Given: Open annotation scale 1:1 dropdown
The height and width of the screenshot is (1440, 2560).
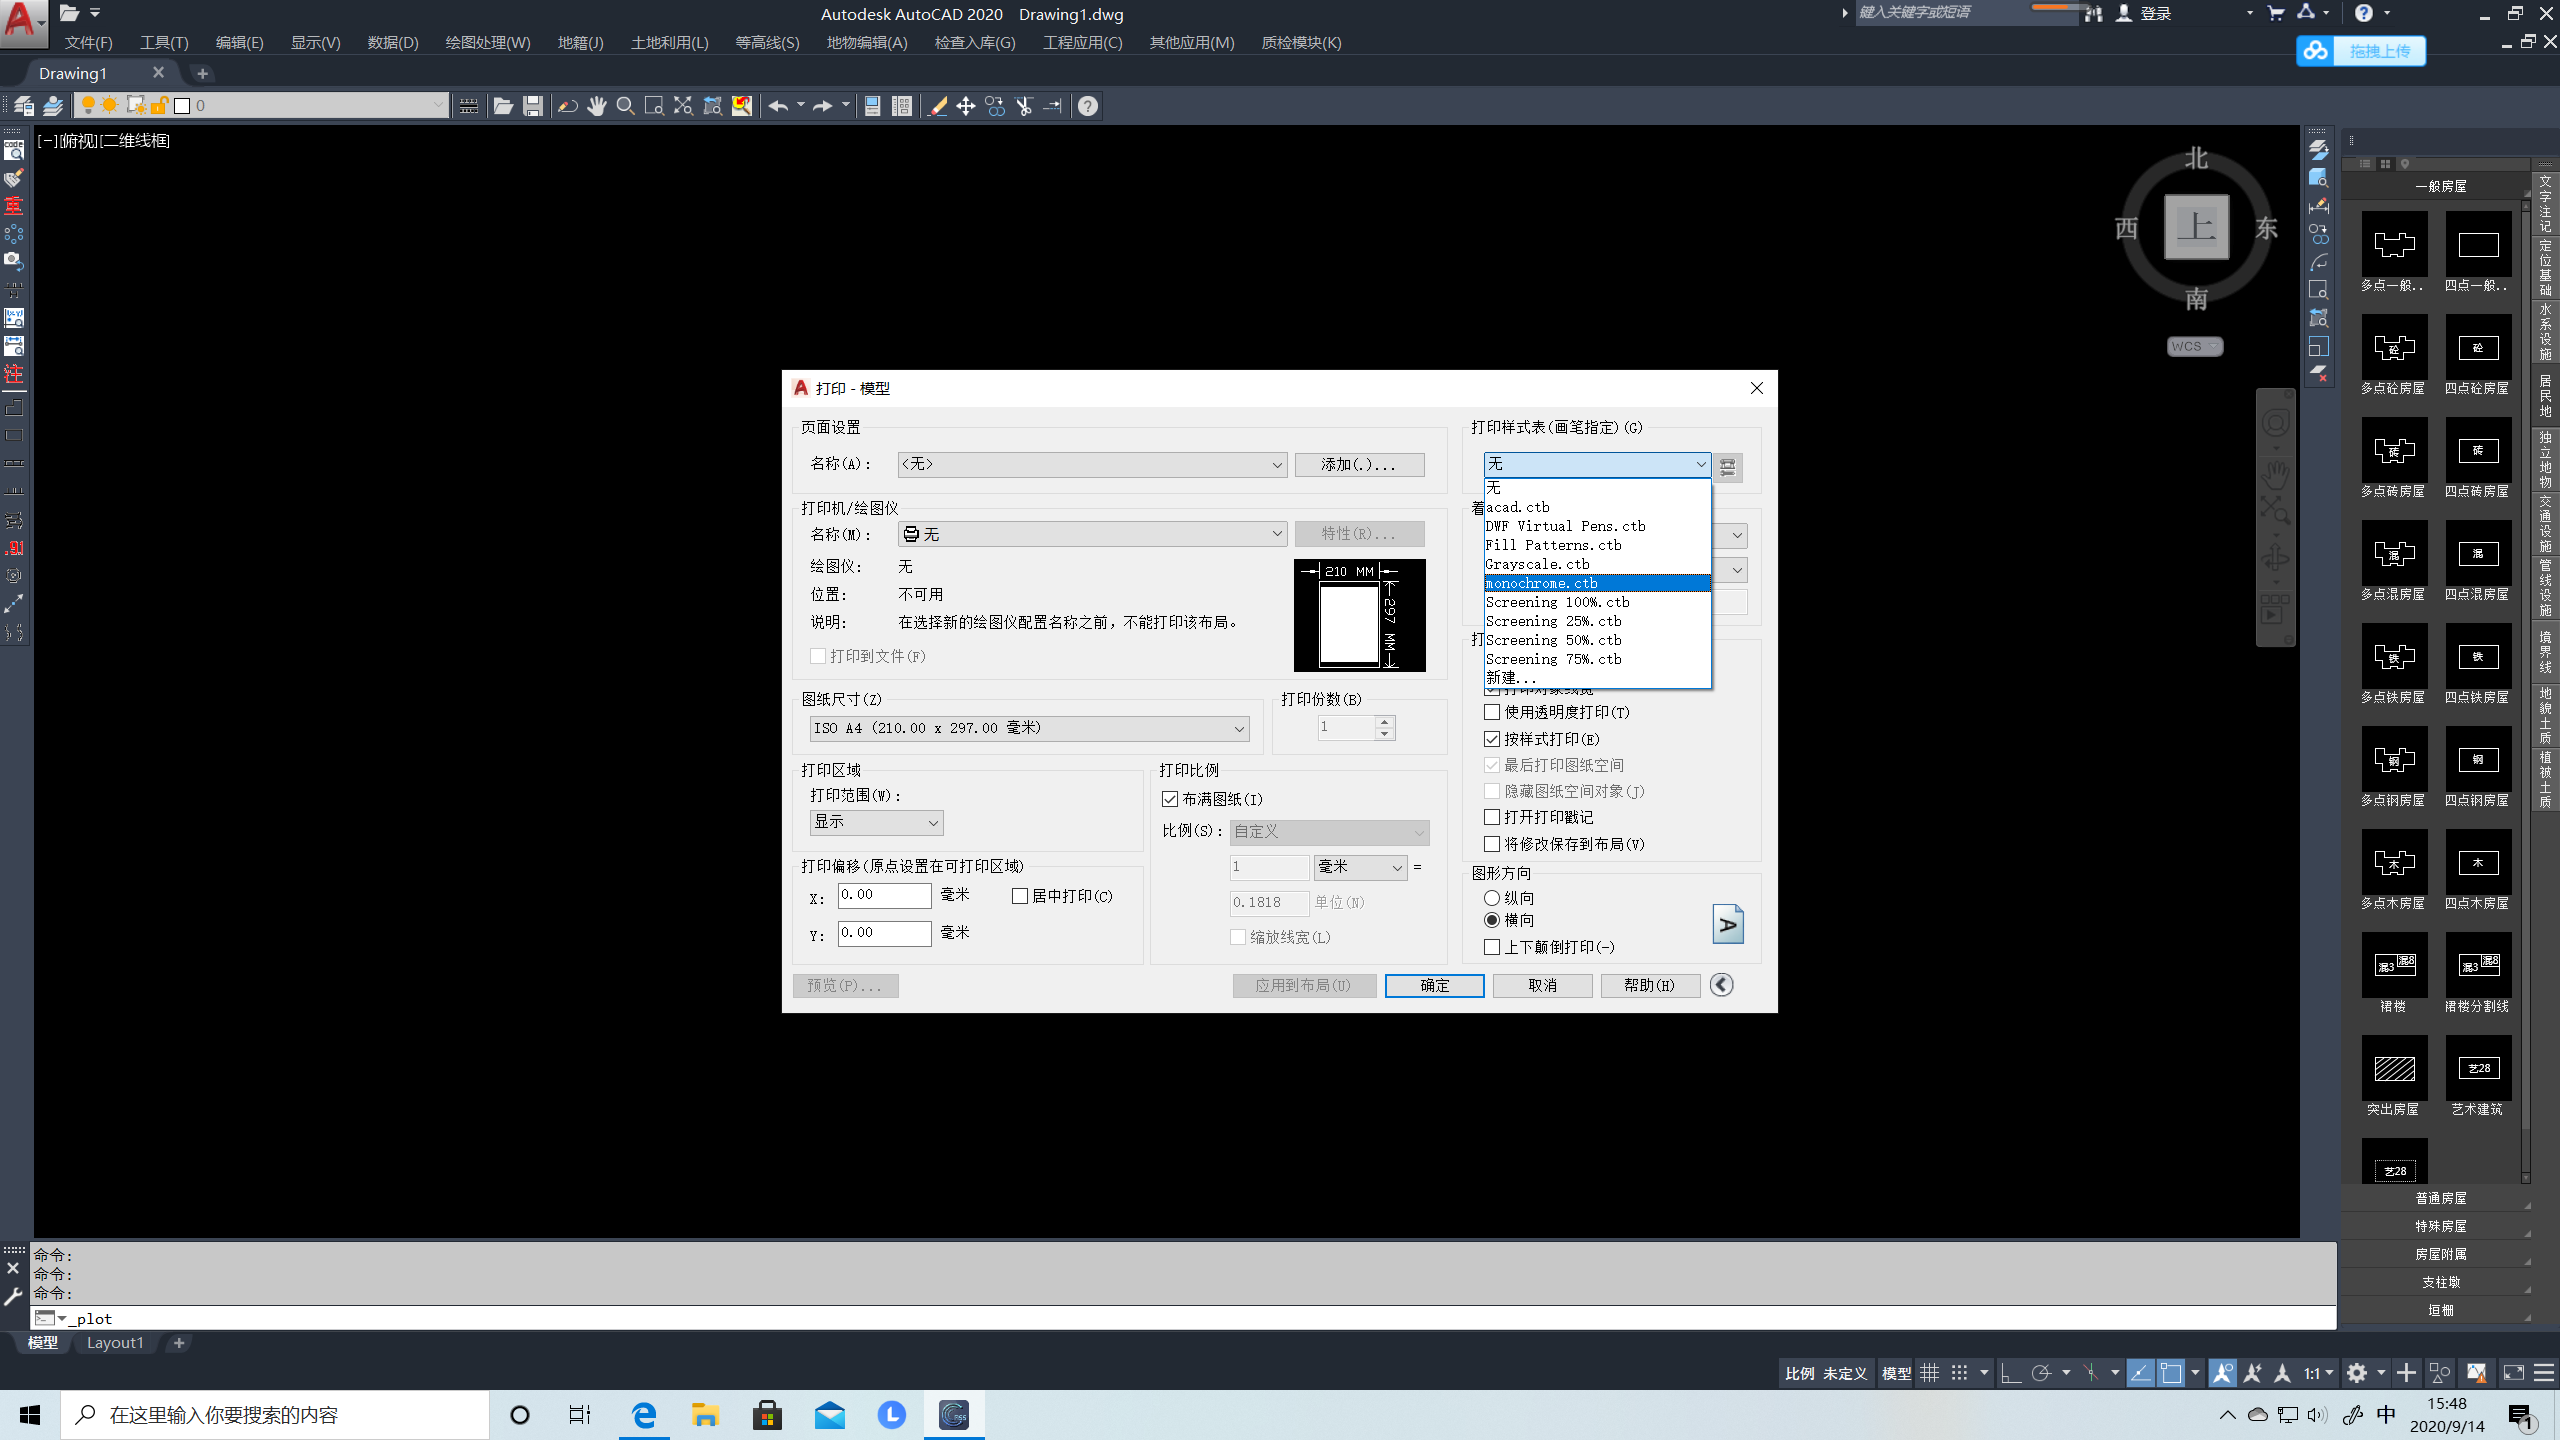Looking at the screenshot, I should 2319,1373.
